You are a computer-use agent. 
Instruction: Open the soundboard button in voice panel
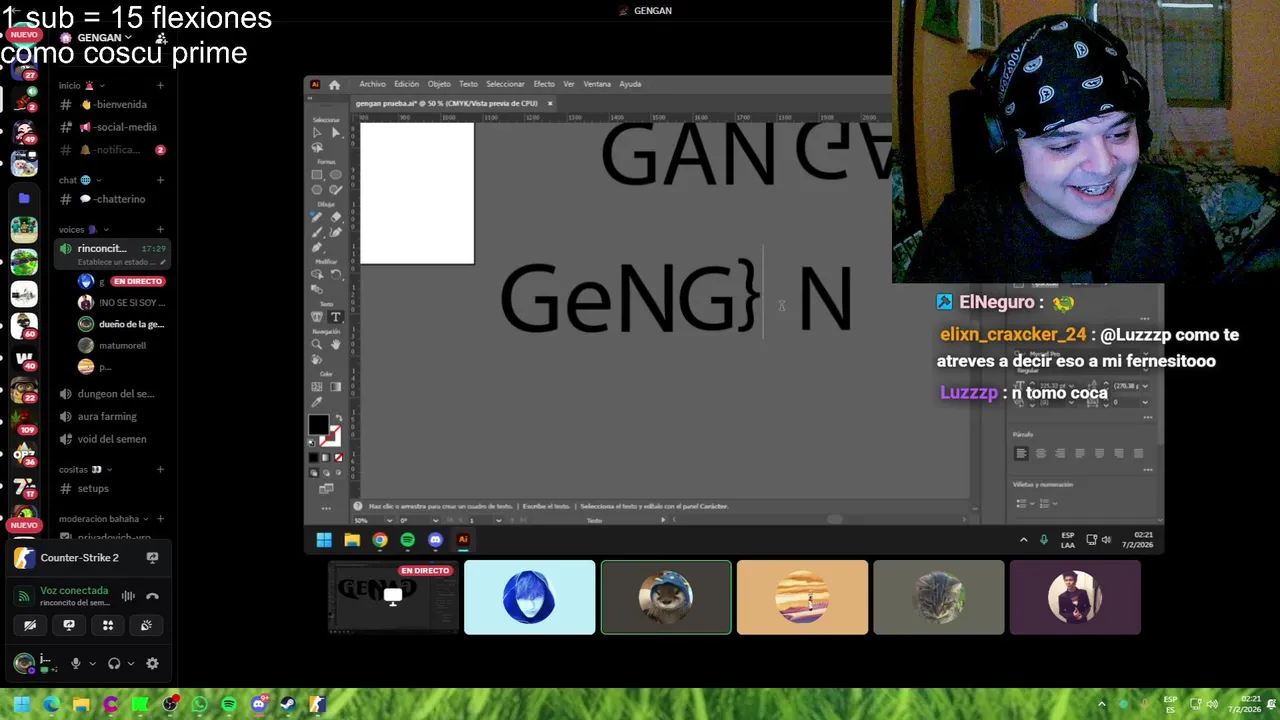pos(146,625)
